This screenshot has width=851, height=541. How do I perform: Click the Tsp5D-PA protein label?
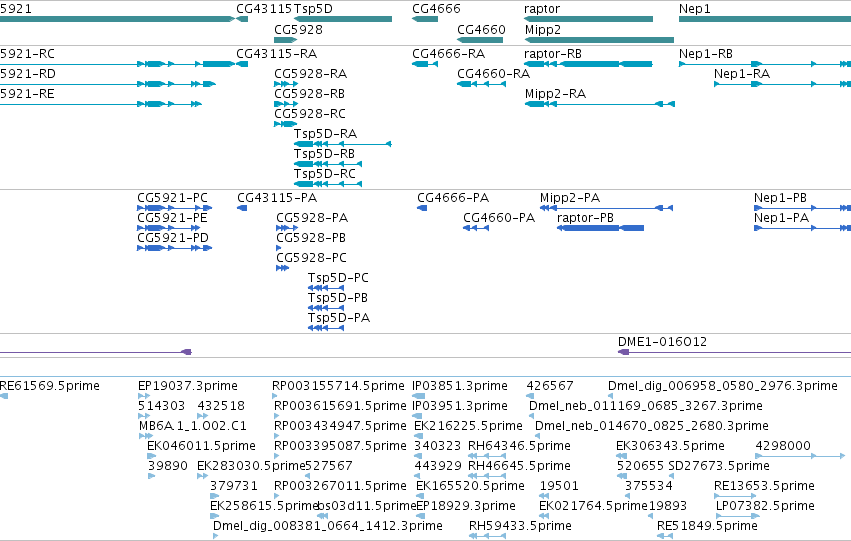[339, 318]
